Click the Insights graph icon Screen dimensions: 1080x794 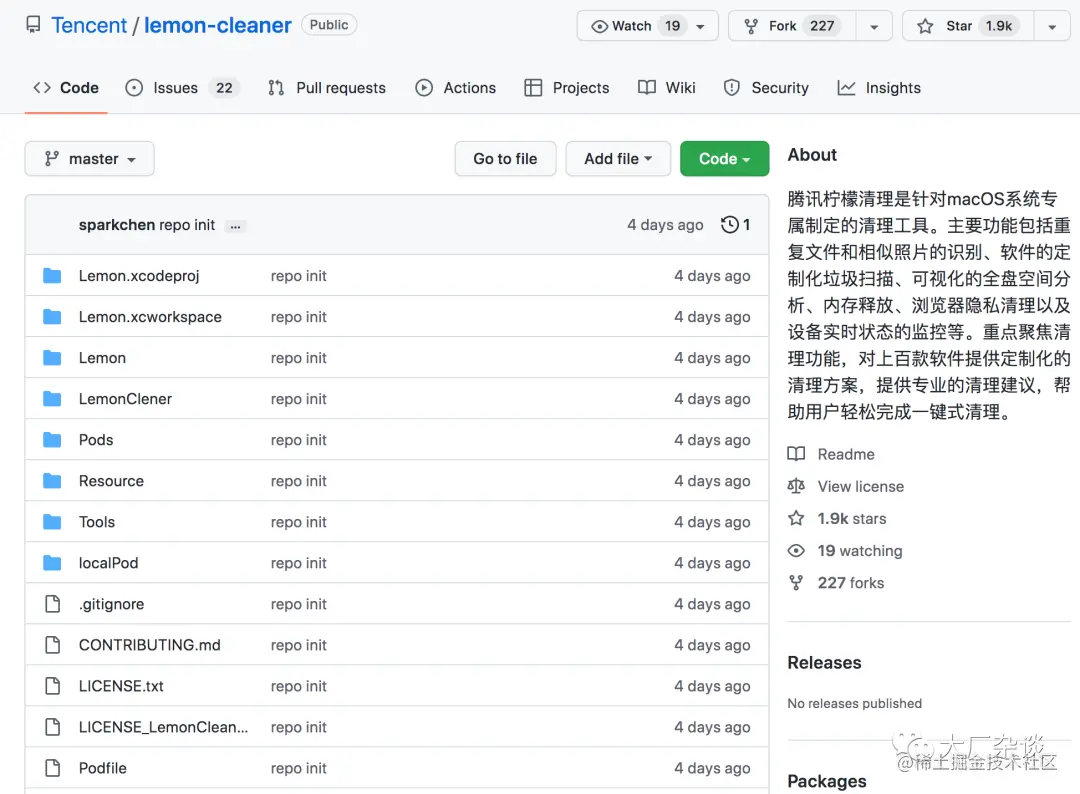(847, 88)
